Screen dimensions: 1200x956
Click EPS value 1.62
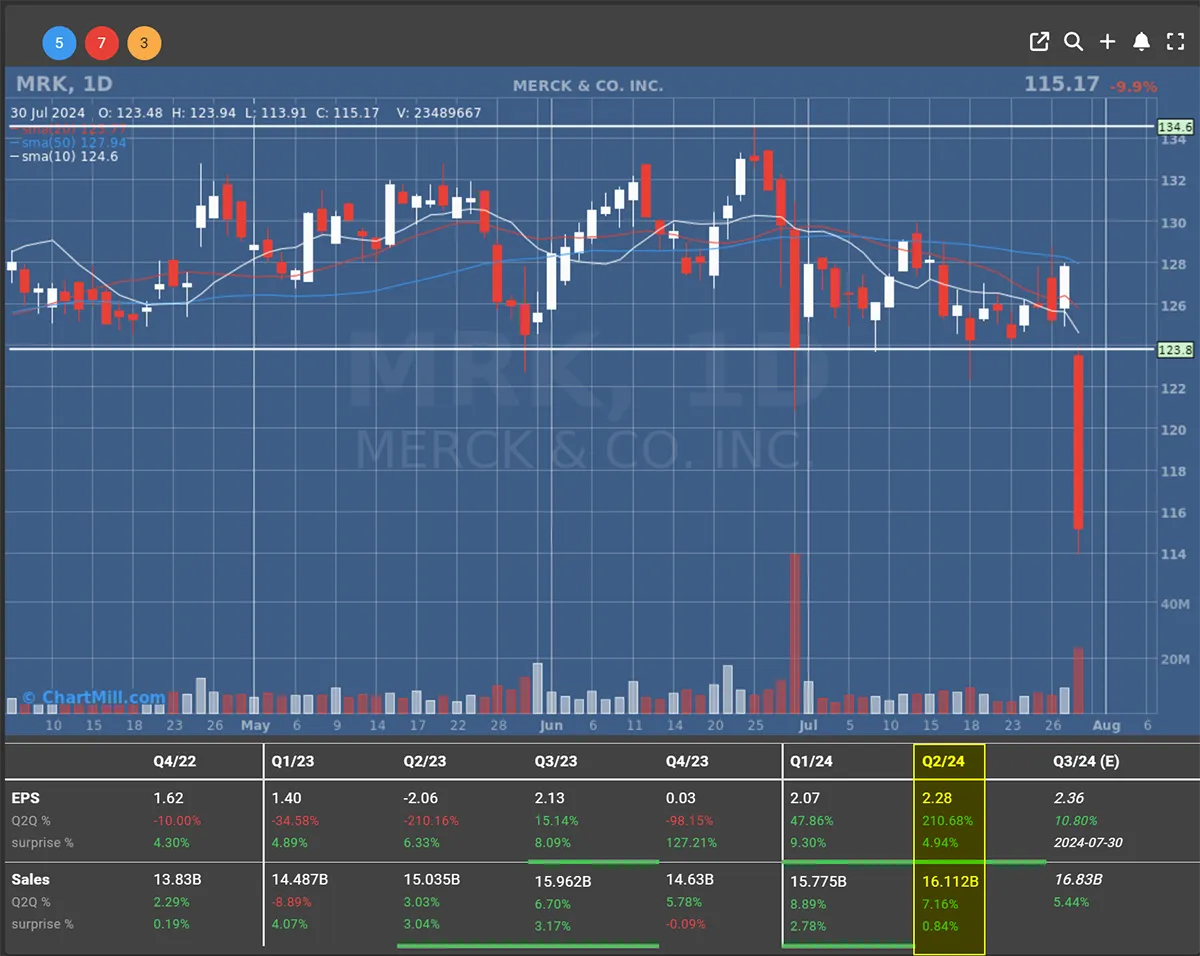pyautogui.click(x=168, y=799)
